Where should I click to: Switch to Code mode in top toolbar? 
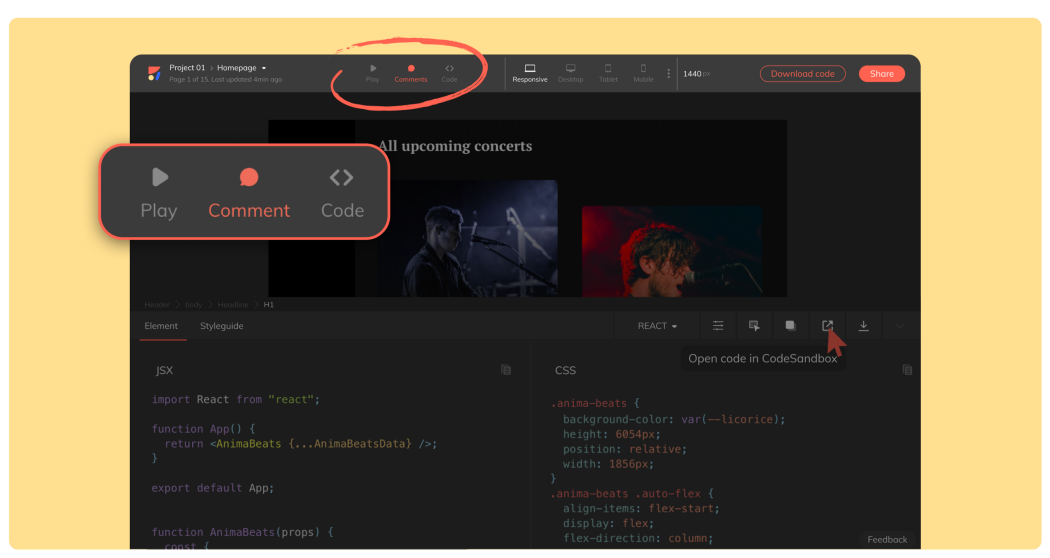click(x=449, y=69)
